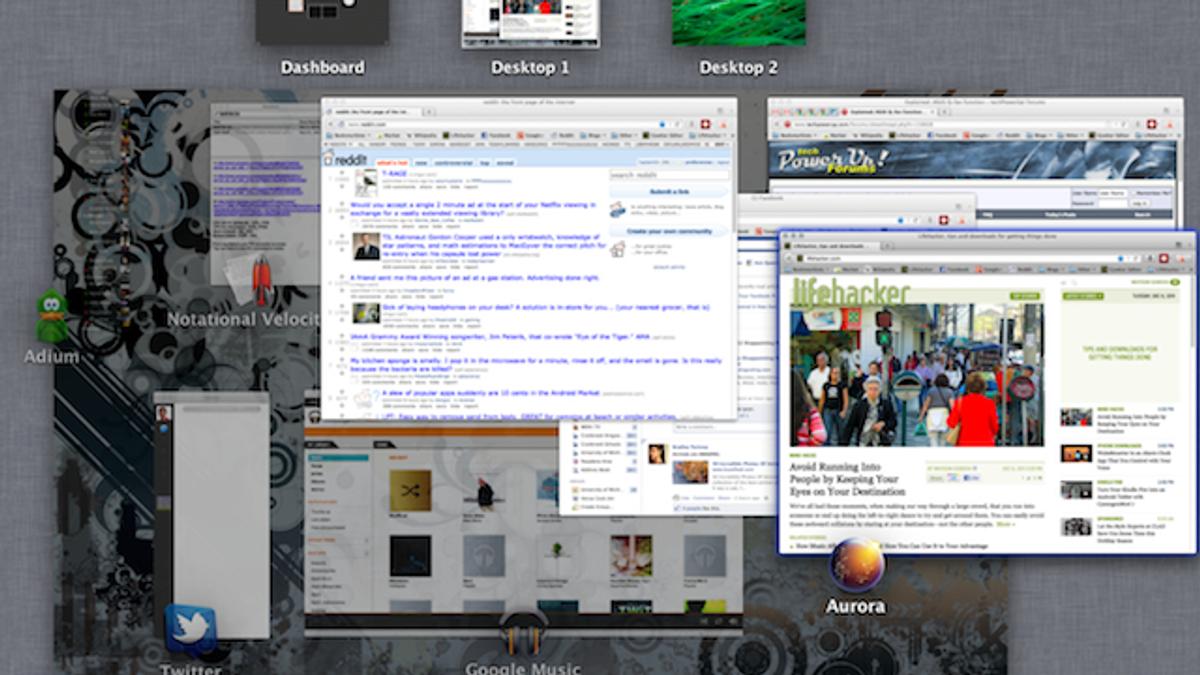This screenshot has width=1200, height=675.
Task: Click the "More »" link in the Lifehacker article
Action: pos(1004,523)
